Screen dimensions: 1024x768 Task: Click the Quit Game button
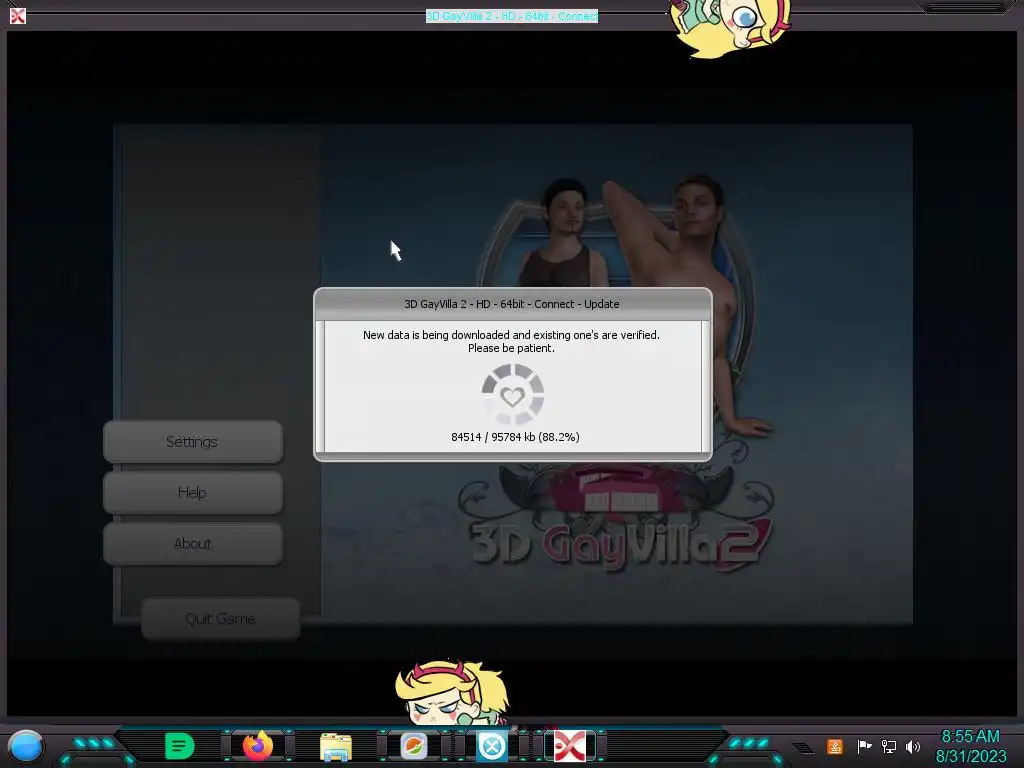221,619
